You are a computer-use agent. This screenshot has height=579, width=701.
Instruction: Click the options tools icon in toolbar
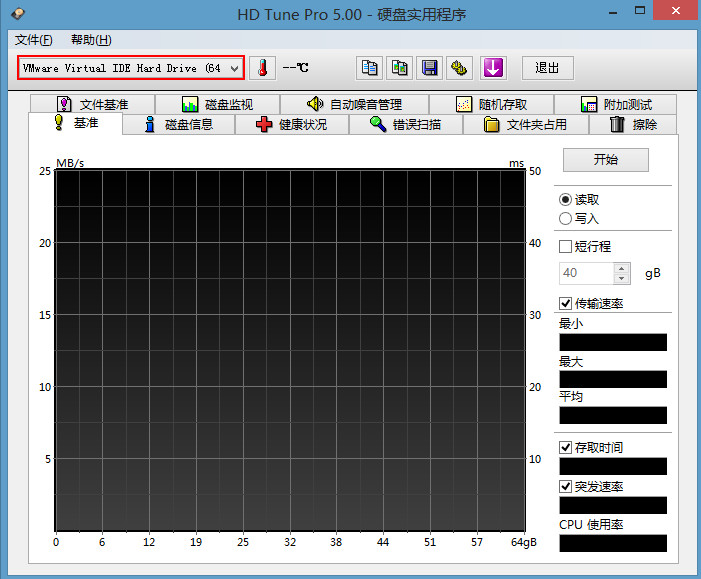pos(460,68)
